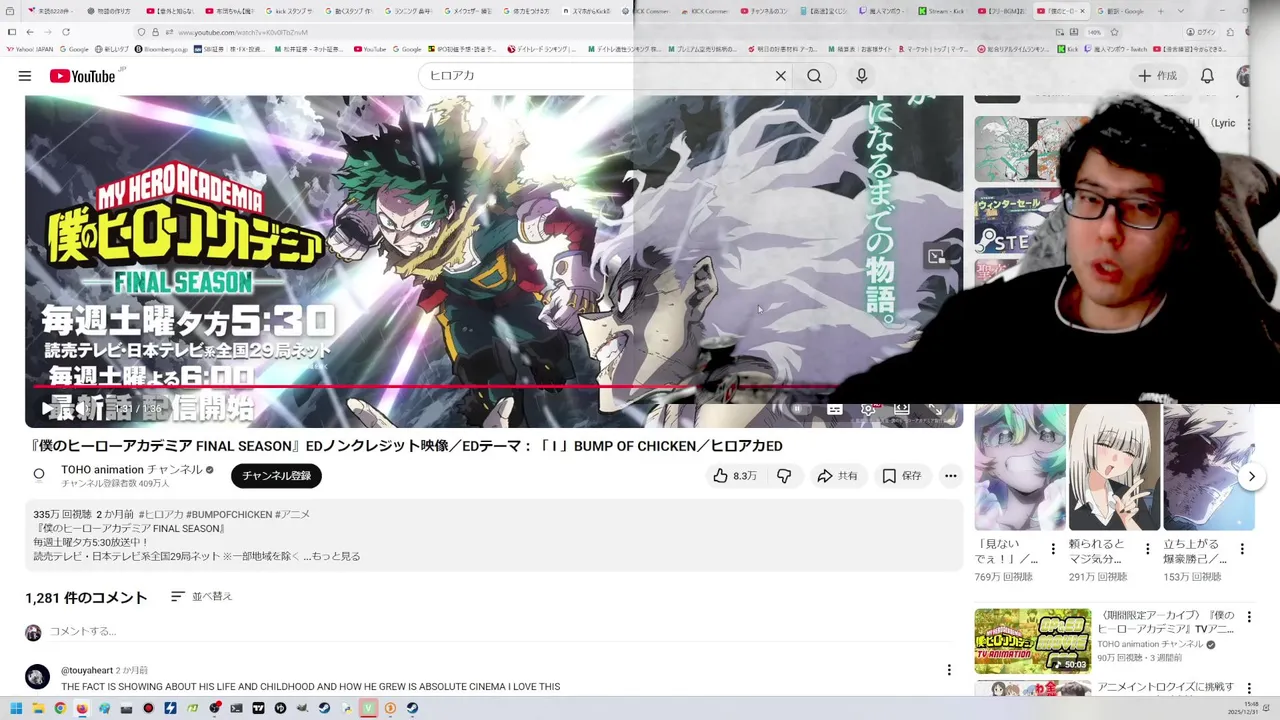
Task: Open the right-most Steam taskbar icon
Action: pyautogui.click(x=412, y=708)
